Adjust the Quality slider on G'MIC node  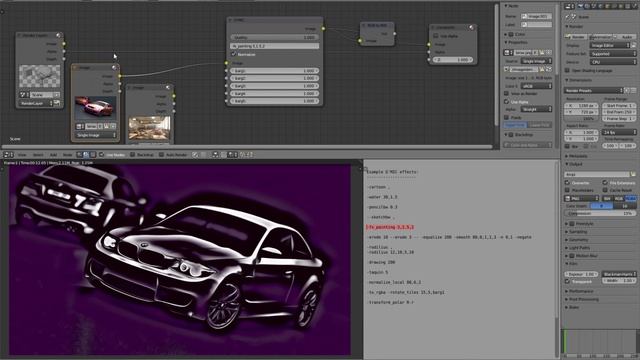click(274, 37)
